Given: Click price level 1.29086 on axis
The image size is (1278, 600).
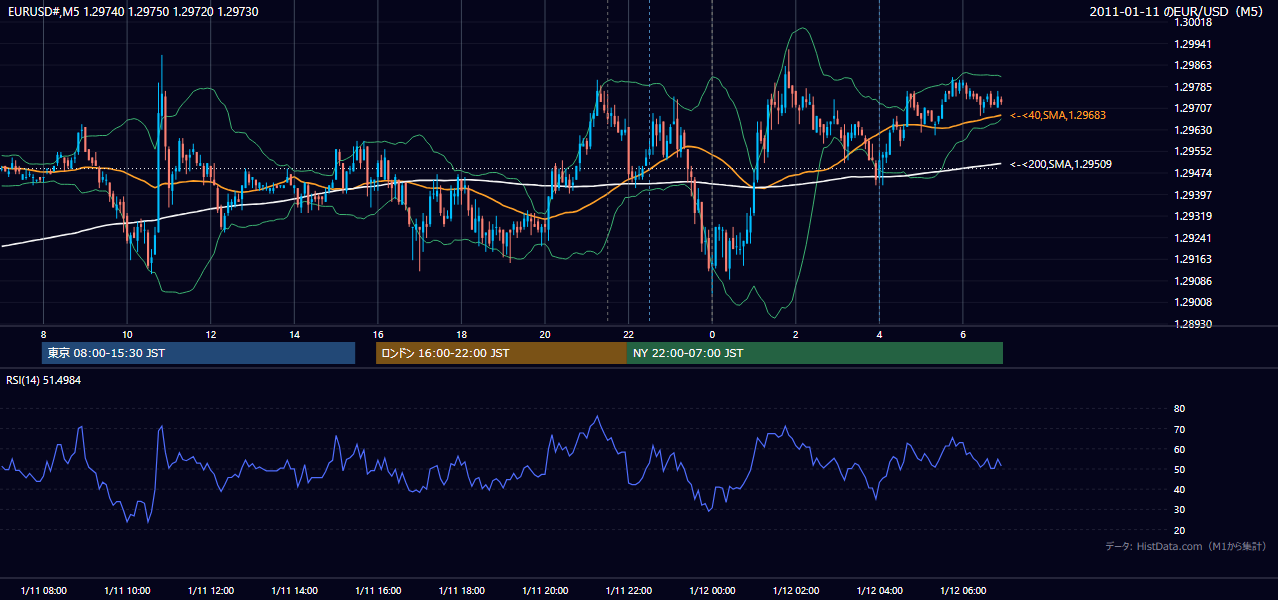Looking at the screenshot, I should pyautogui.click(x=1193, y=281).
